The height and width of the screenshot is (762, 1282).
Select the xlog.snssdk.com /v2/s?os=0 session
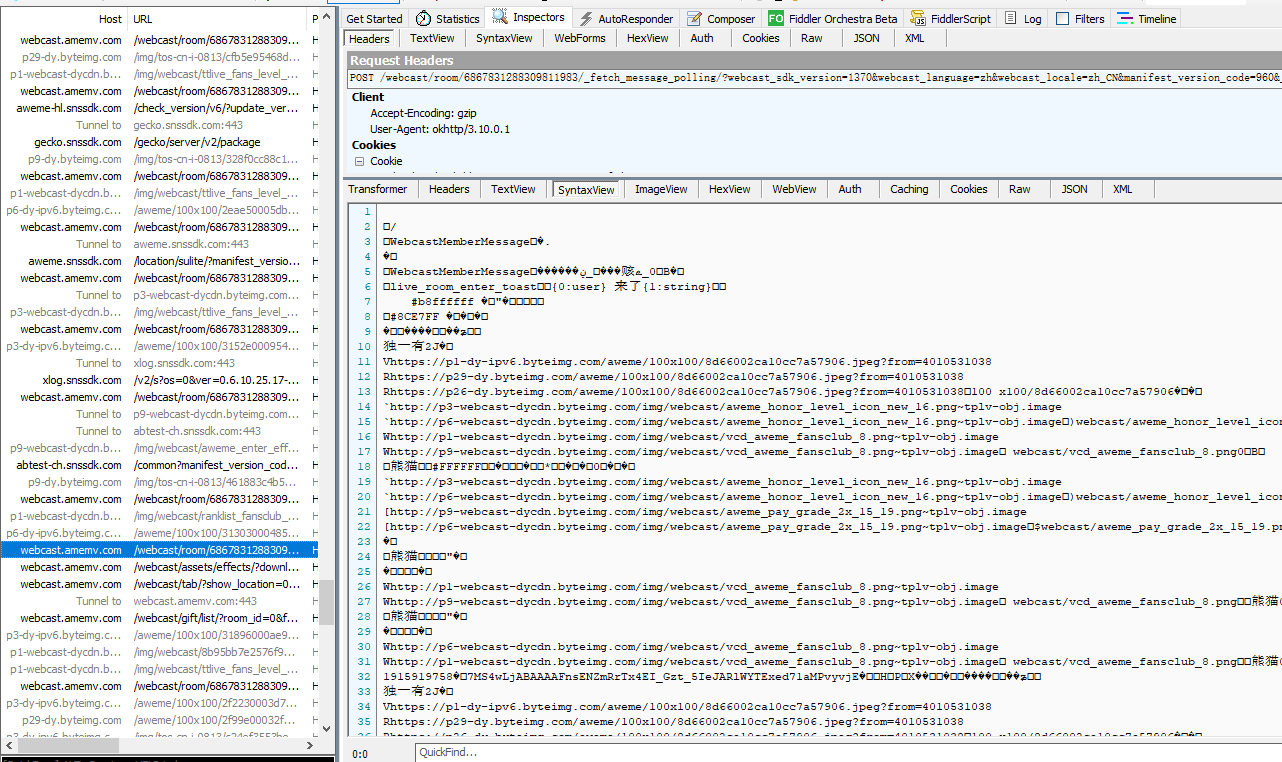(x=160, y=380)
